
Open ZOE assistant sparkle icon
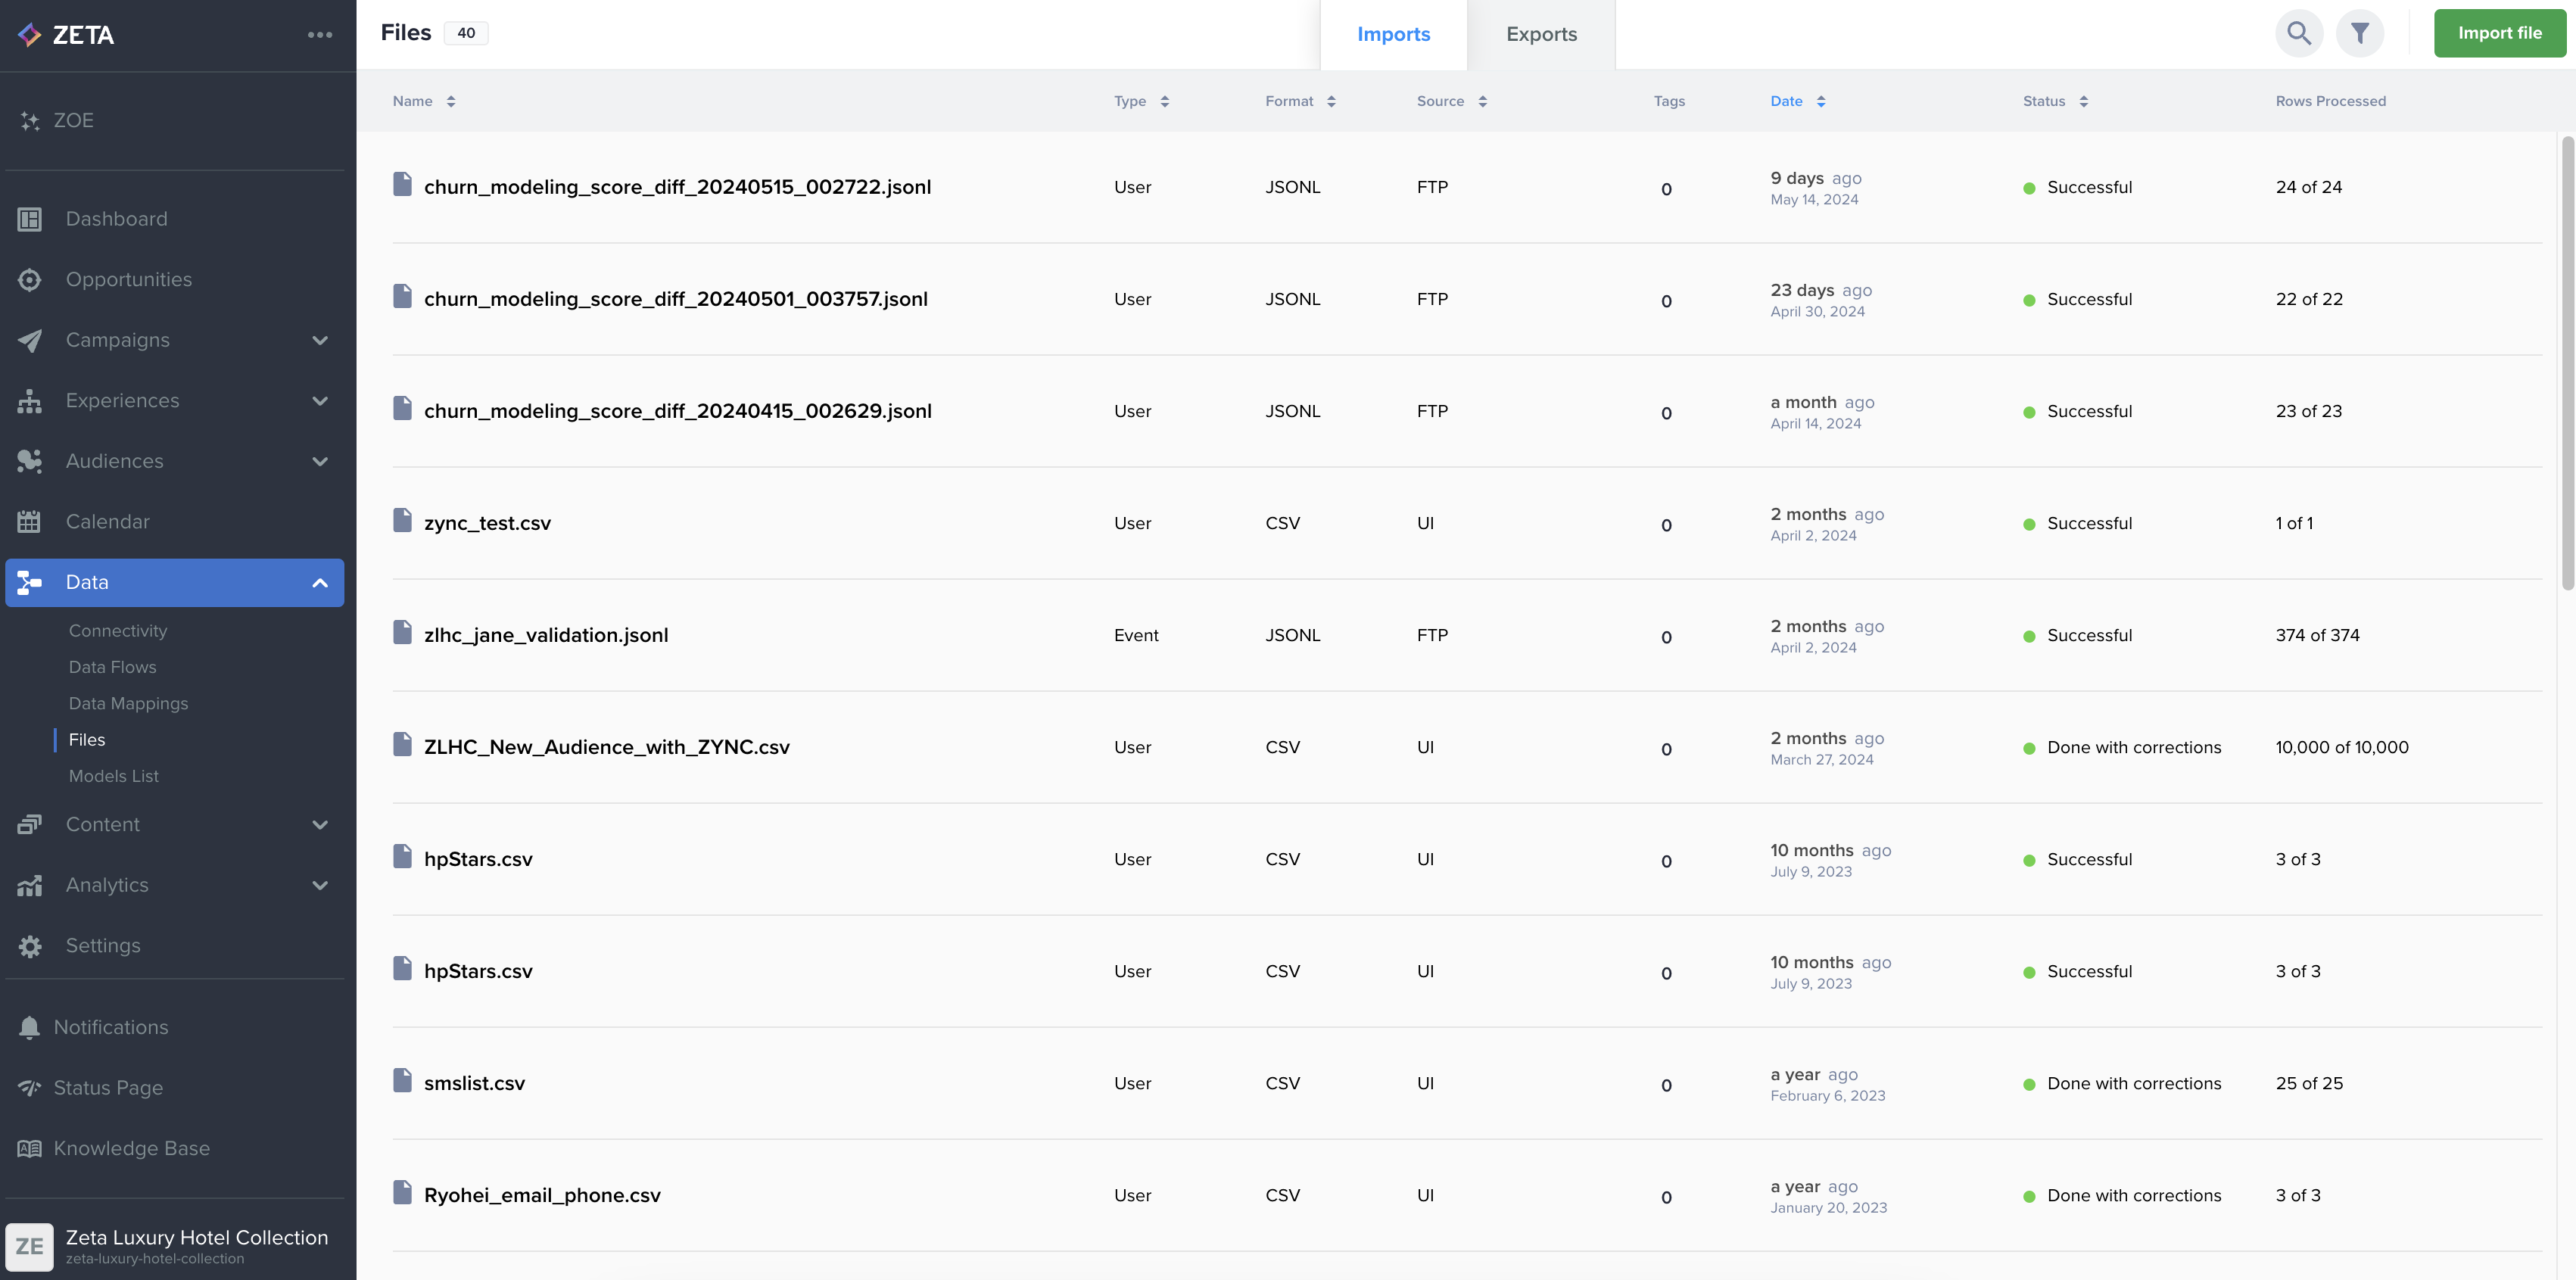click(30, 121)
